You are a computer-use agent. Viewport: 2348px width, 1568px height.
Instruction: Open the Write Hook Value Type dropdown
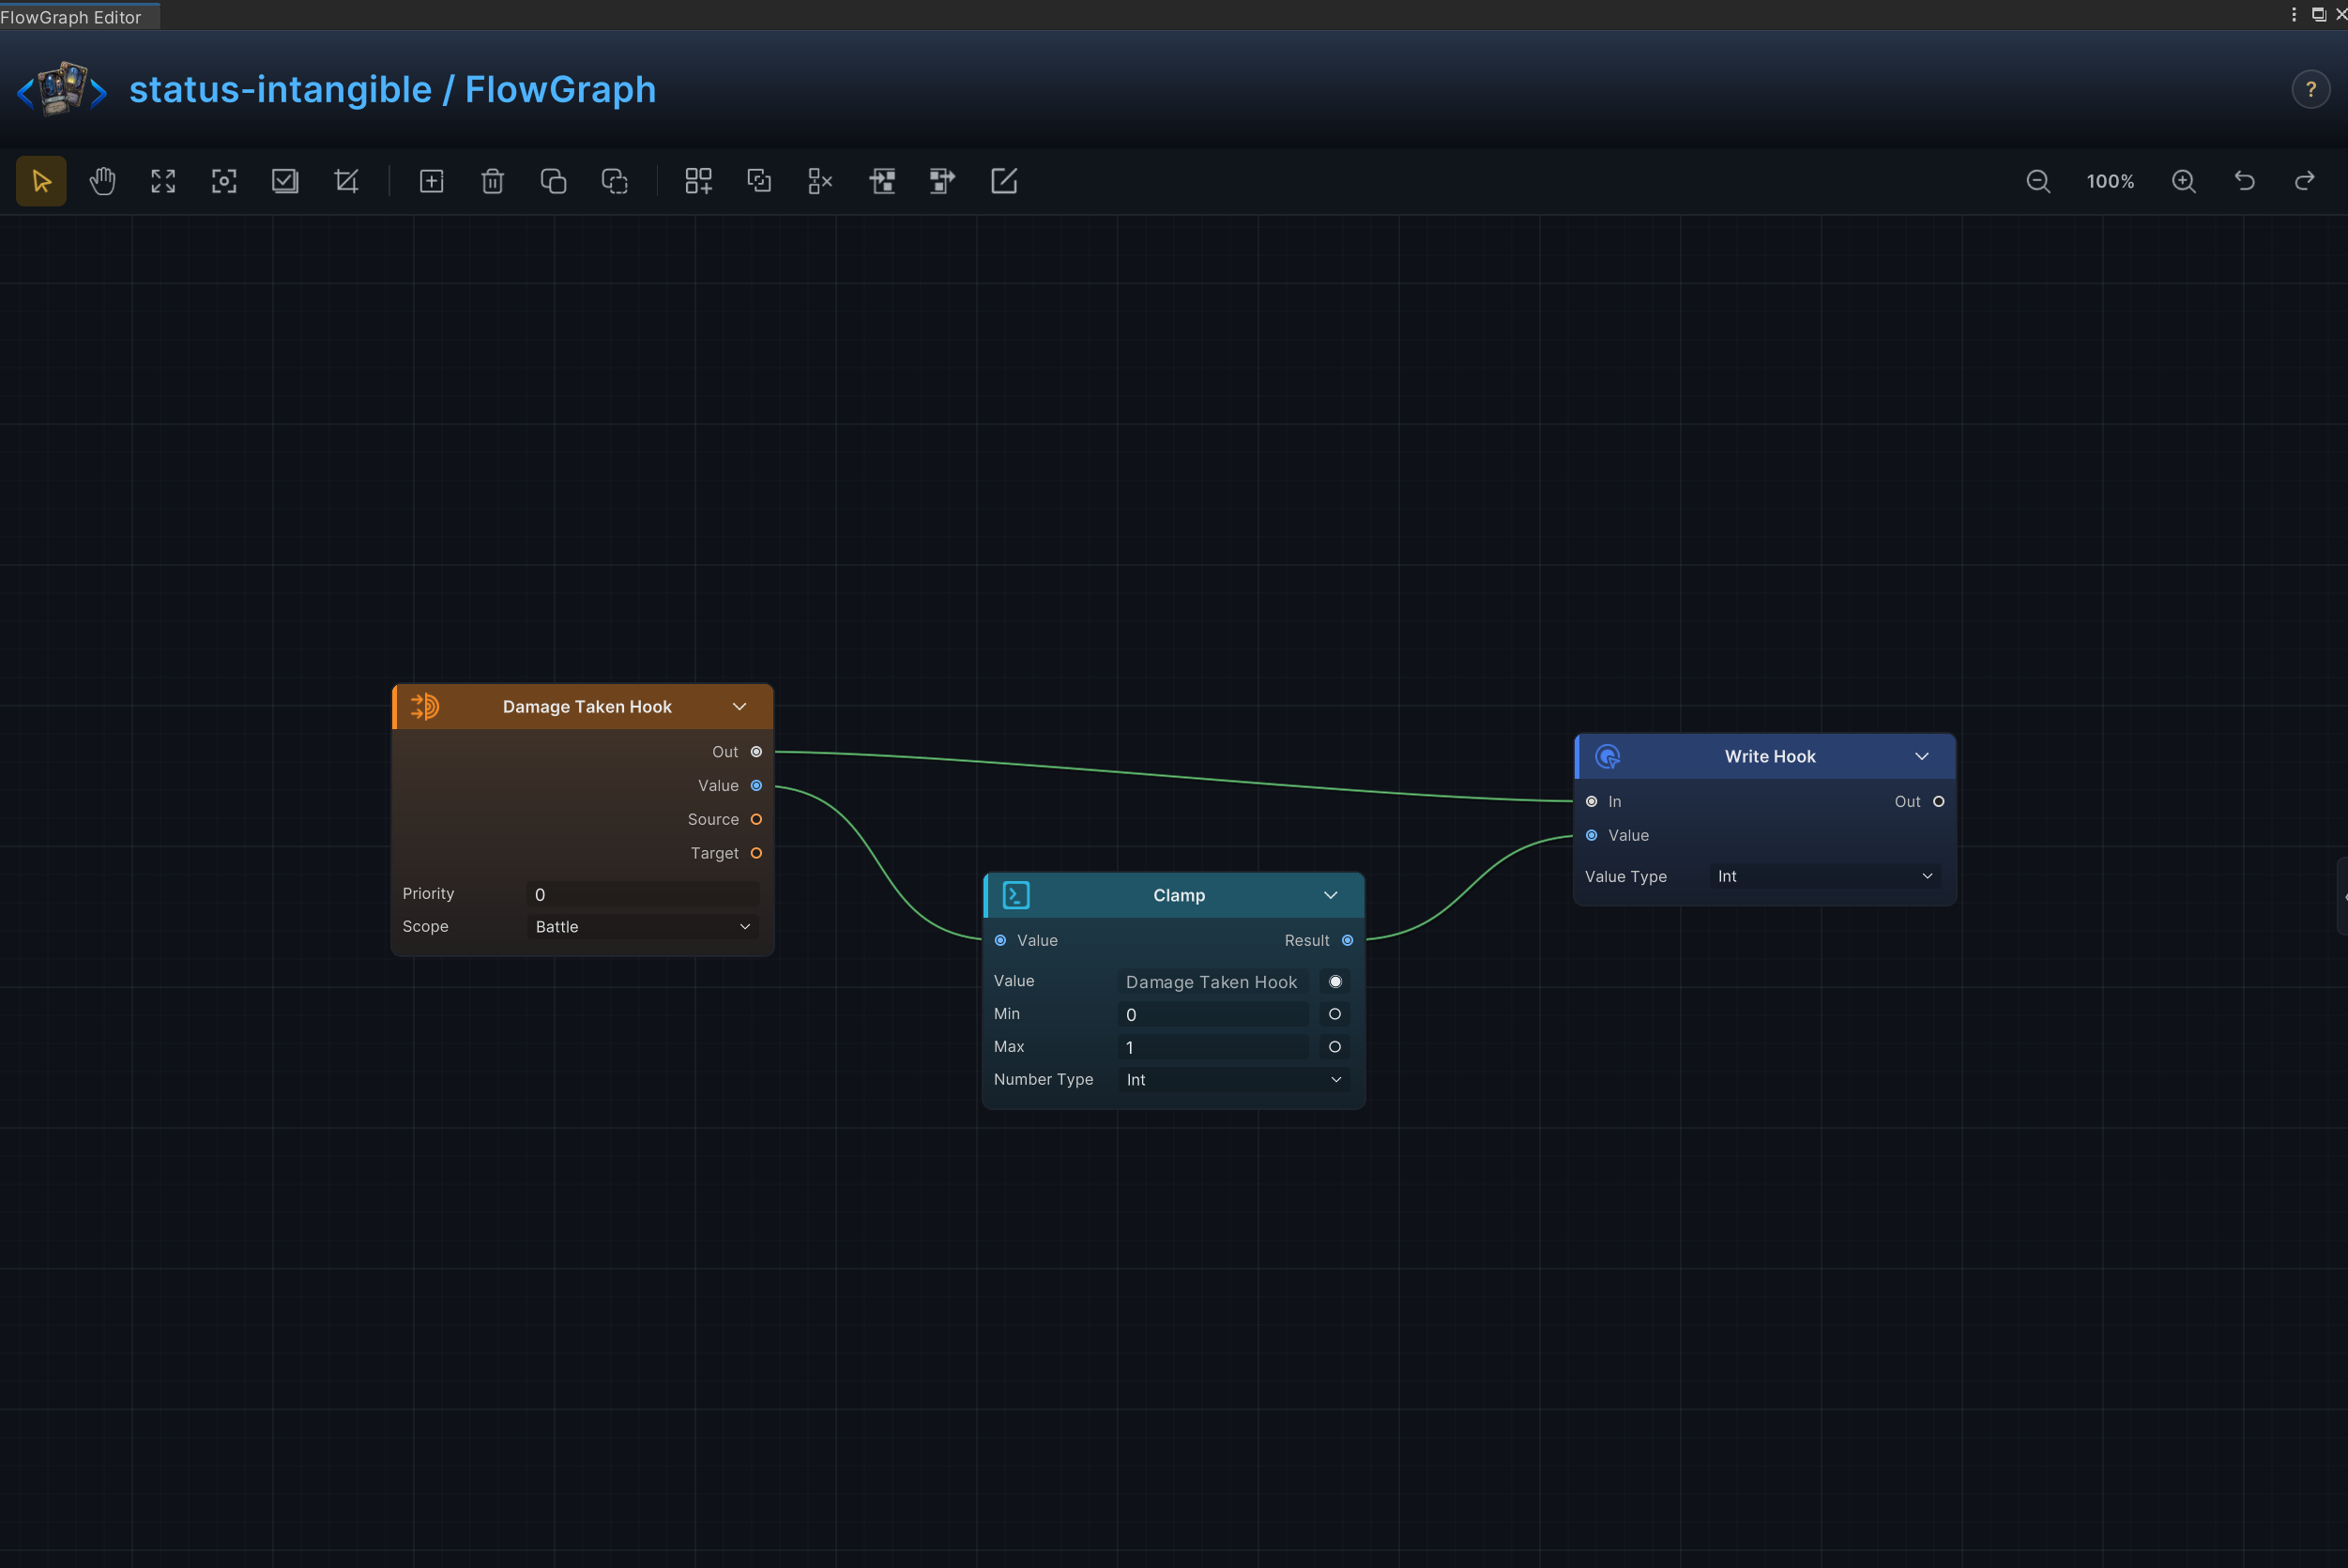(1825, 877)
